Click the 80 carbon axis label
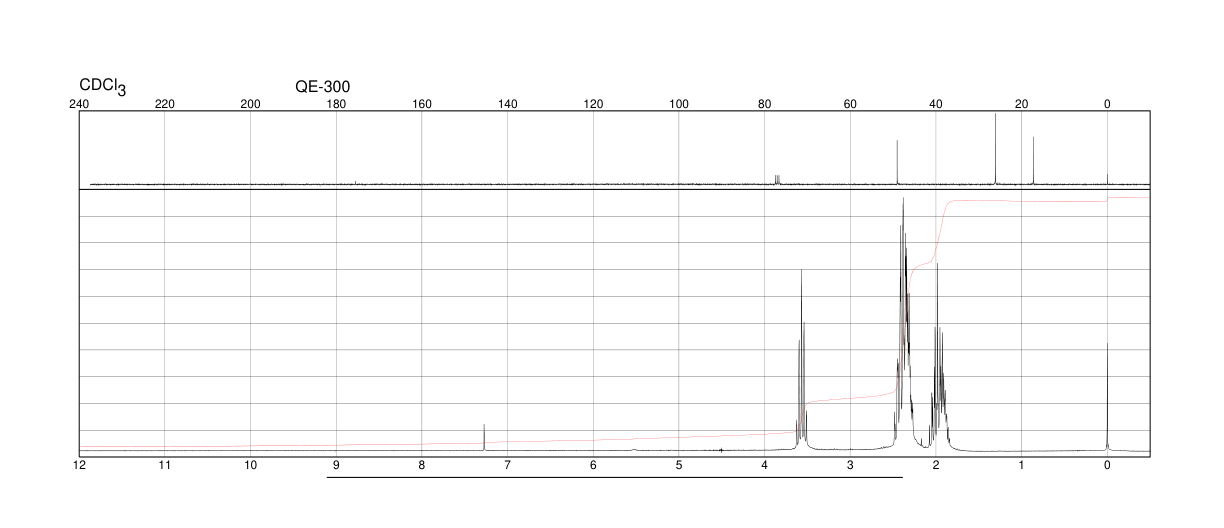The image size is (1224, 528). tap(764, 104)
